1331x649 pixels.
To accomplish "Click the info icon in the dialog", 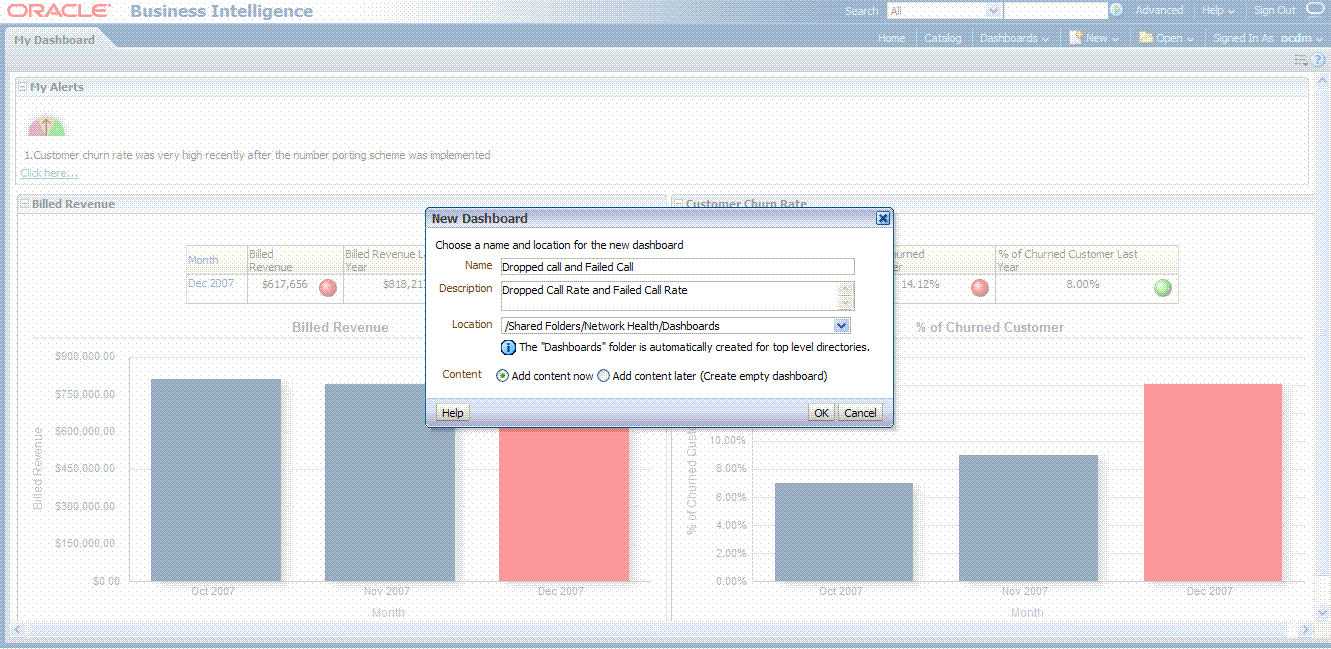I will pos(508,348).
